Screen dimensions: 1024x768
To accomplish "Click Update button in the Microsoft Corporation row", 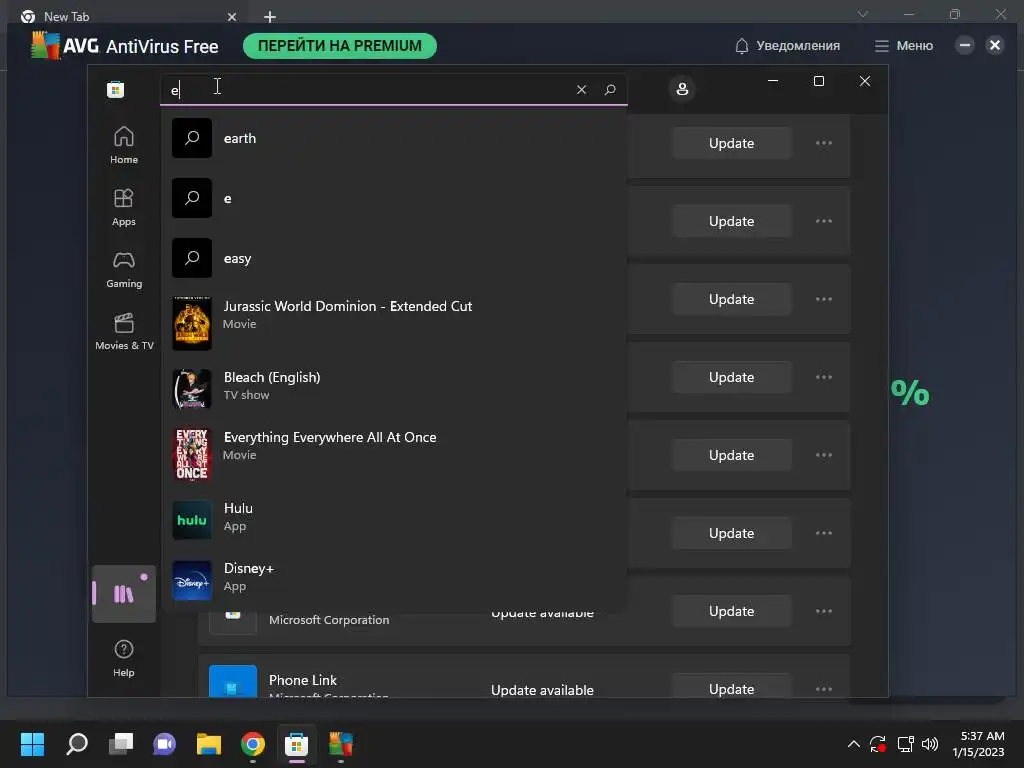I will point(731,611).
